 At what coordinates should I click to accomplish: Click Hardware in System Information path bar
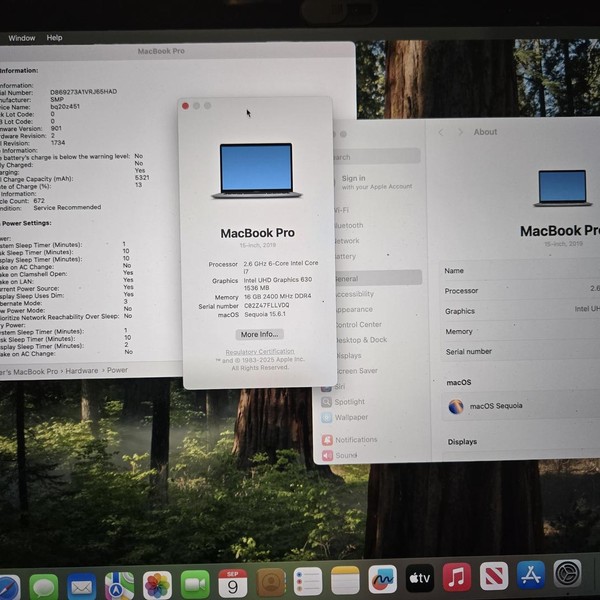tap(82, 371)
